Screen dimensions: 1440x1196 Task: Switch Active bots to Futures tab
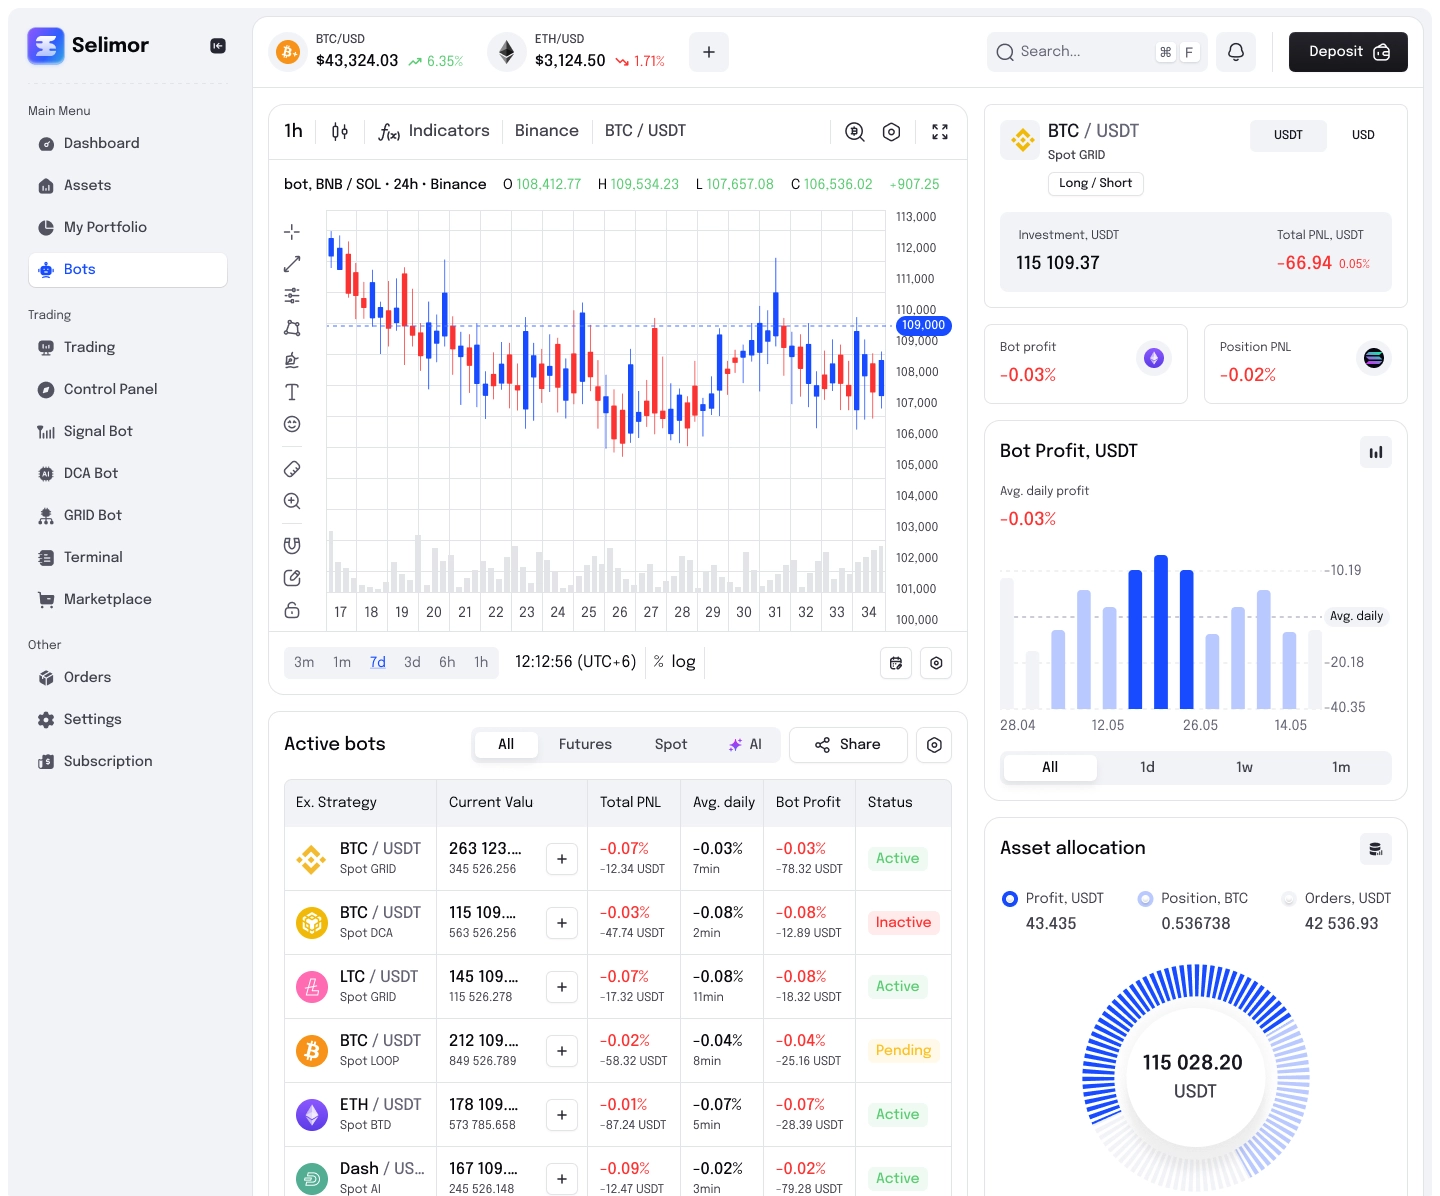coord(585,745)
